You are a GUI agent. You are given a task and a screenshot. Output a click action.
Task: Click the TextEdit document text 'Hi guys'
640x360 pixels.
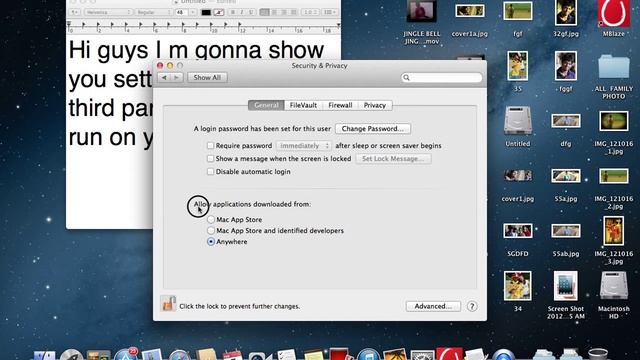(108, 50)
